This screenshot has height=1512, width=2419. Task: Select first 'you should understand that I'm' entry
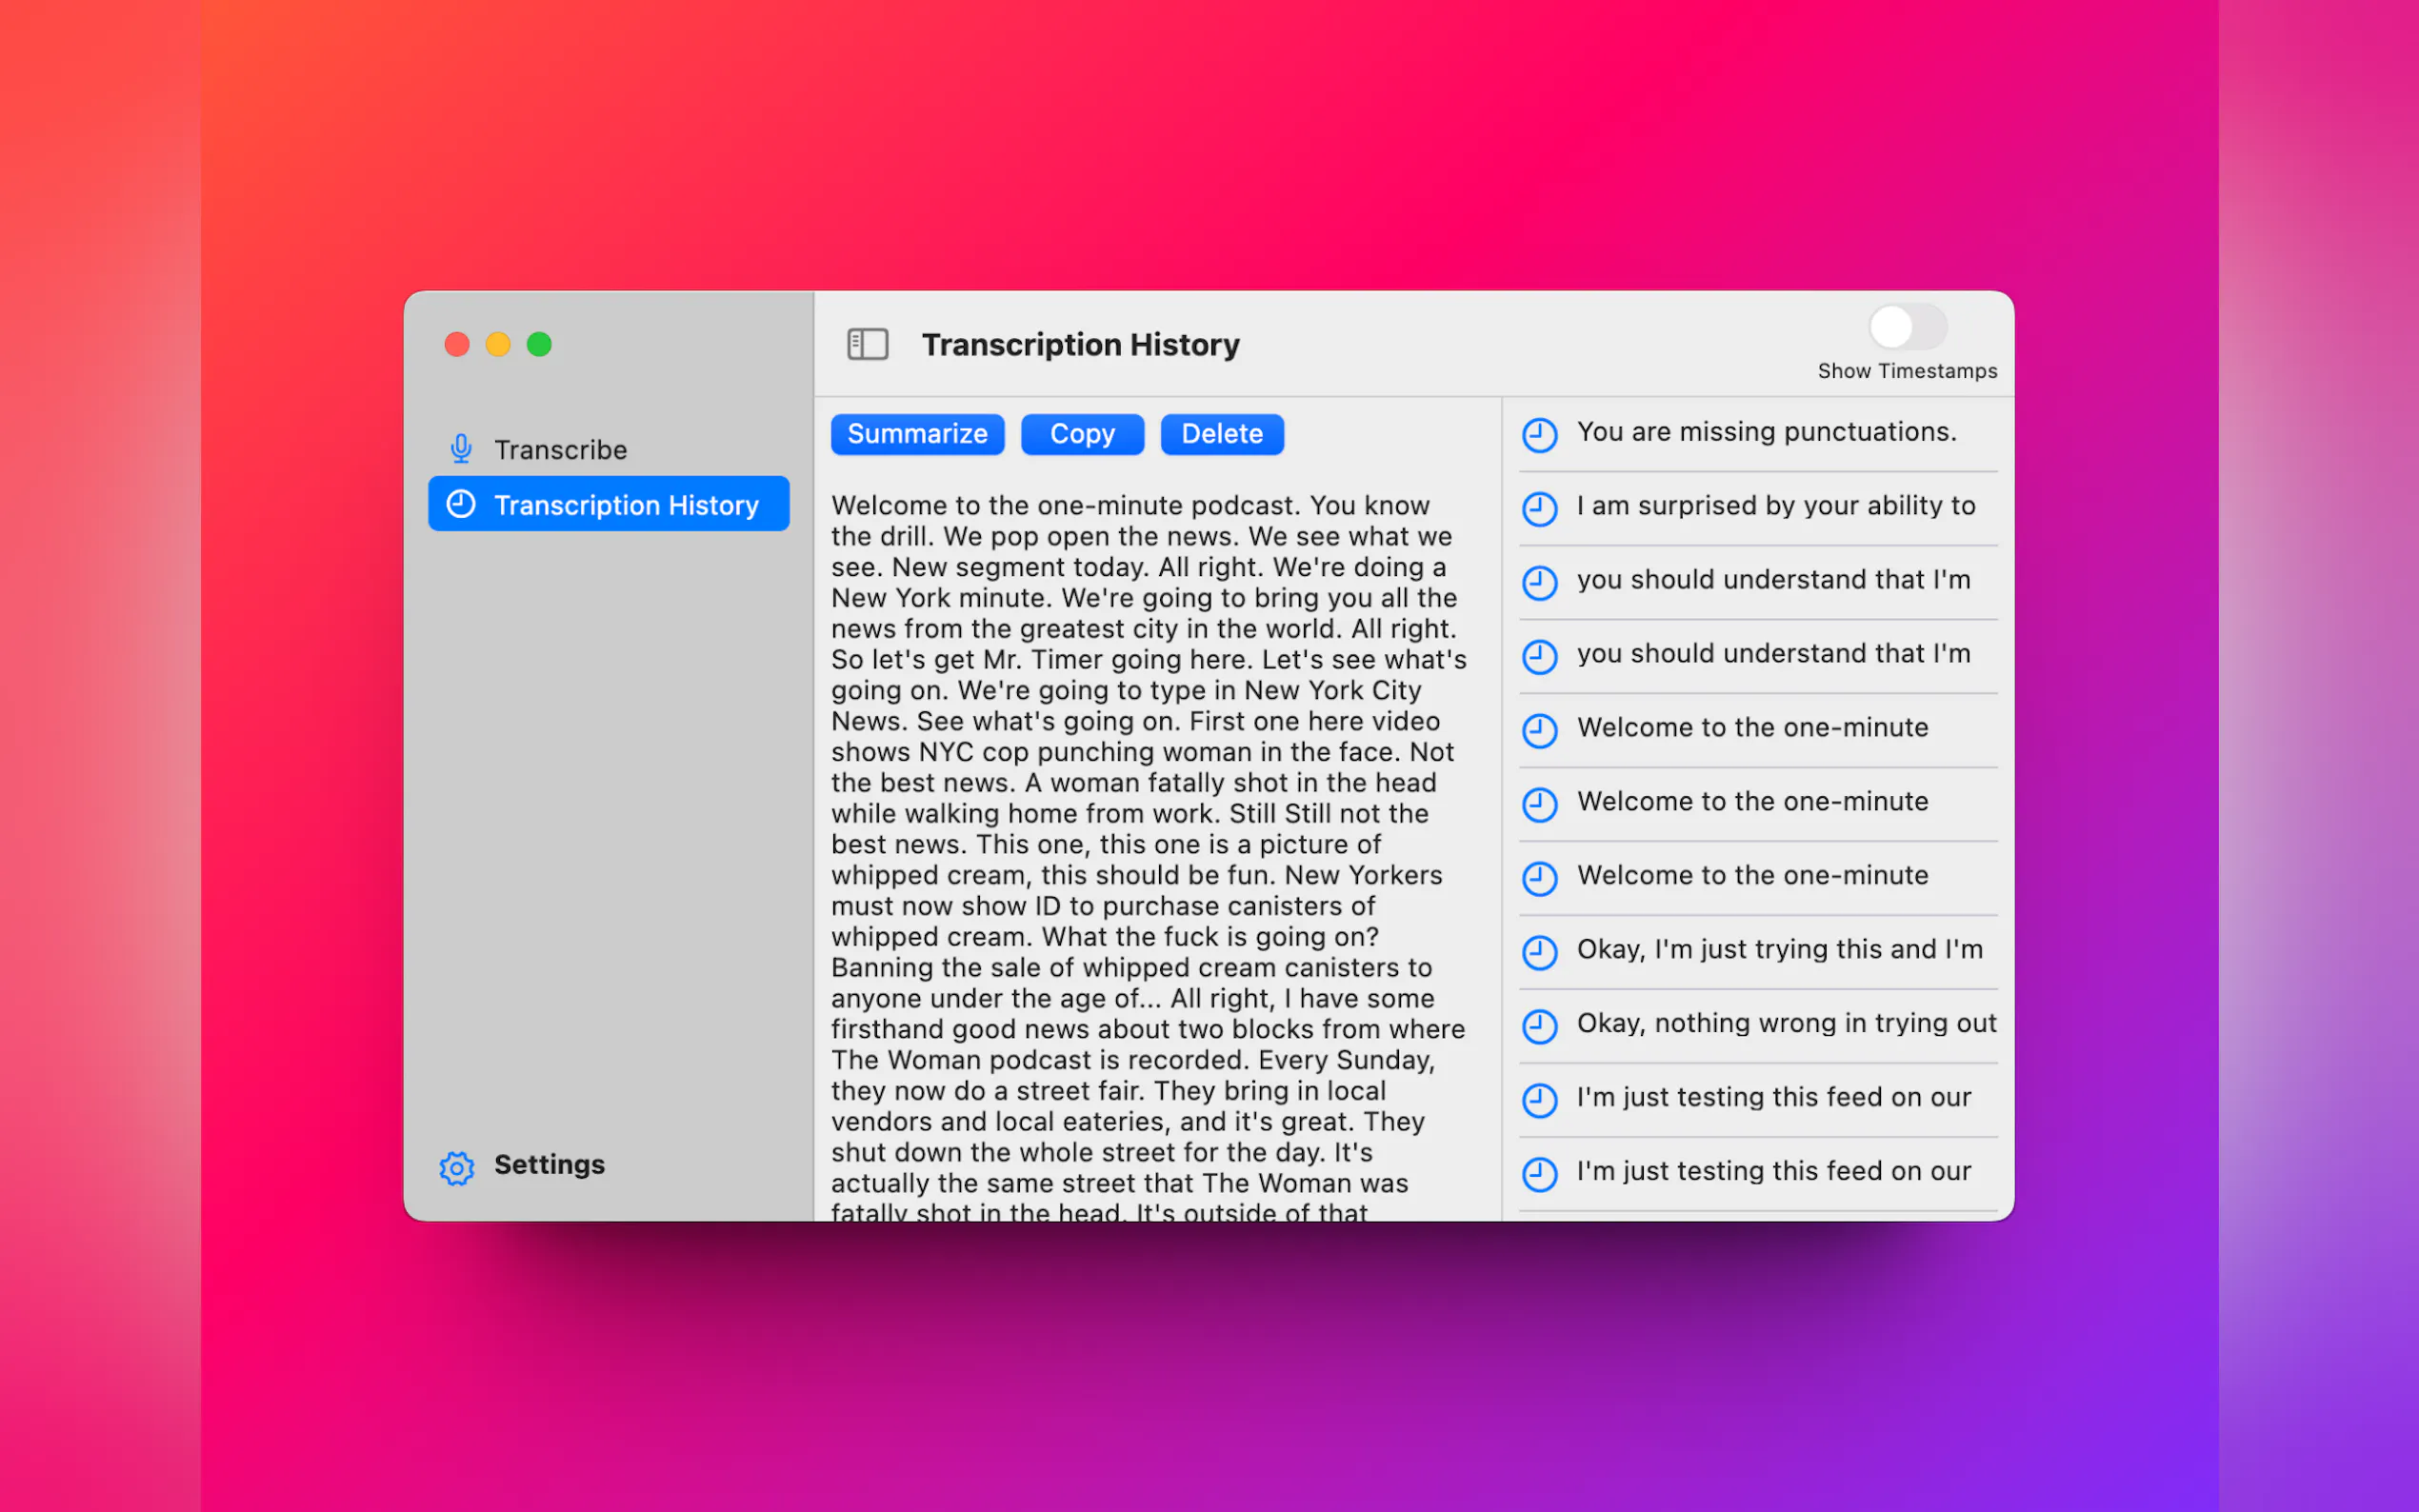1772,580
